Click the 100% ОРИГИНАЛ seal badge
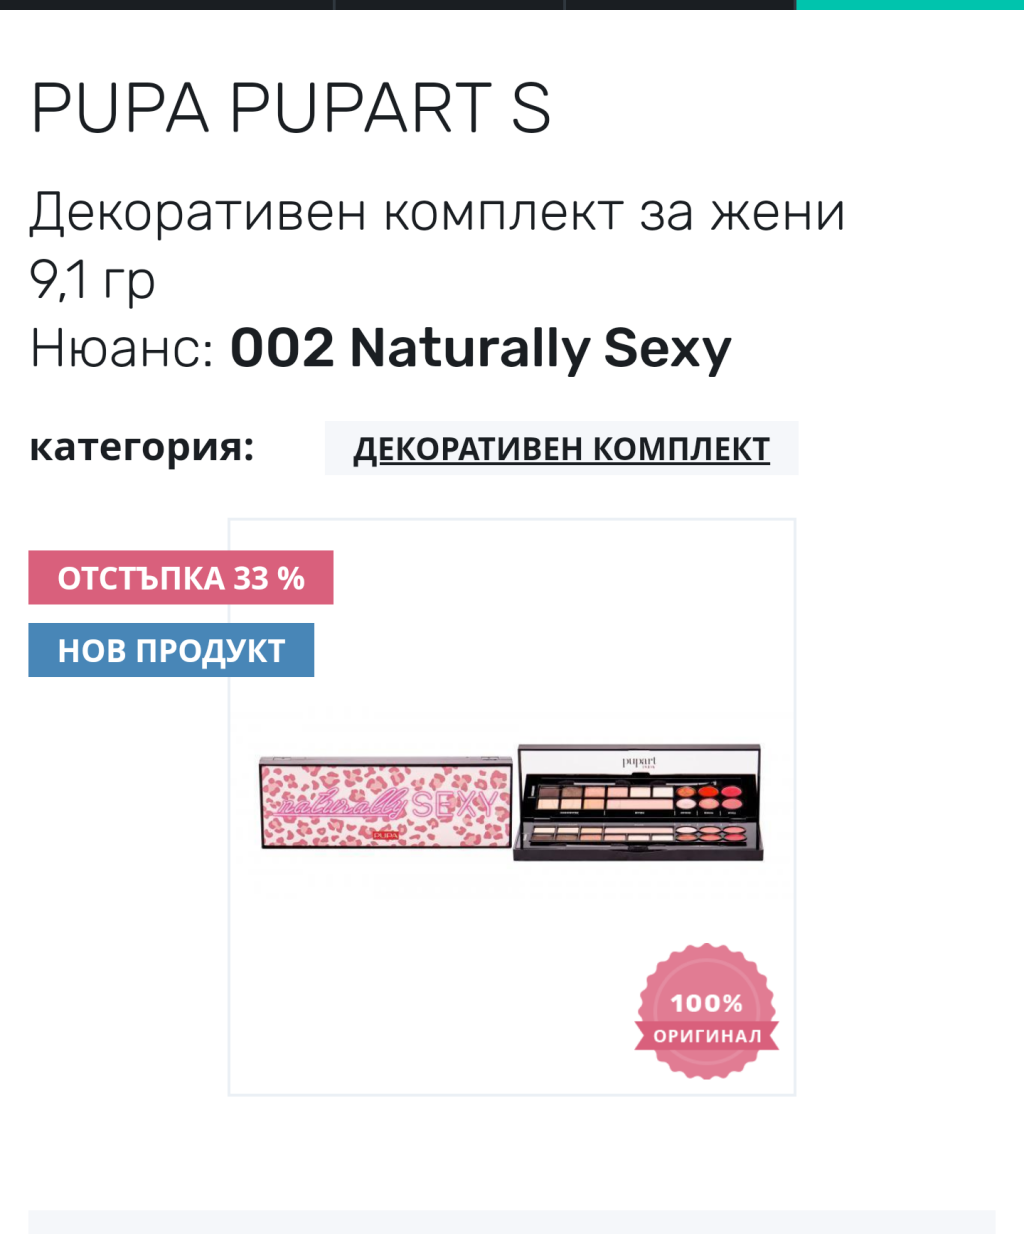This screenshot has width=1024, height=1234. tap(707, 1011)
